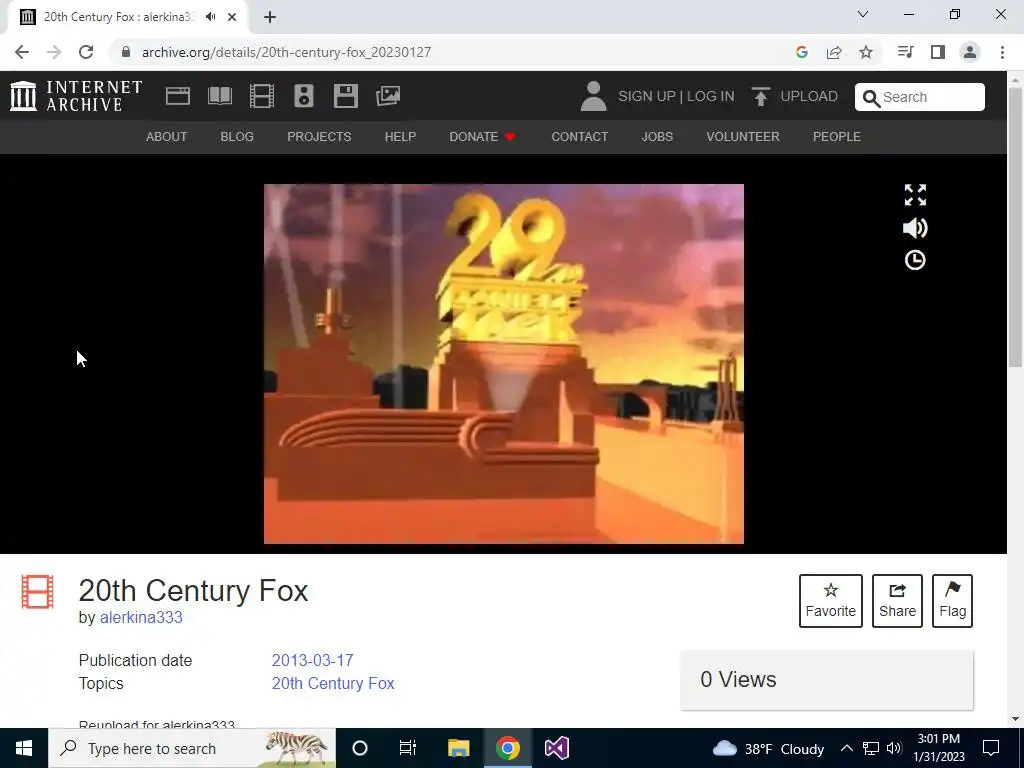Image resolution: width=1024 pixels, height=768 pixels.
Task: Click the "0 Views" stats box
Action: (x=827, y=680)
